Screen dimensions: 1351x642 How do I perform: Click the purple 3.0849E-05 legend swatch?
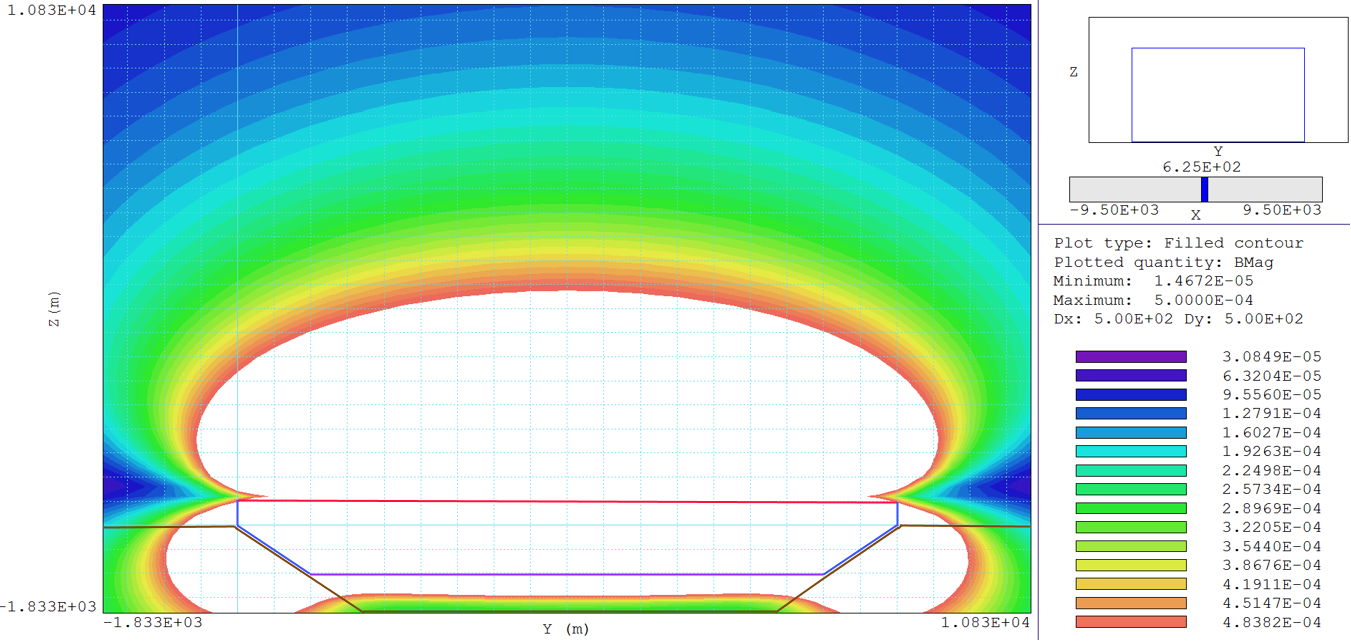tap(1131, 357)
